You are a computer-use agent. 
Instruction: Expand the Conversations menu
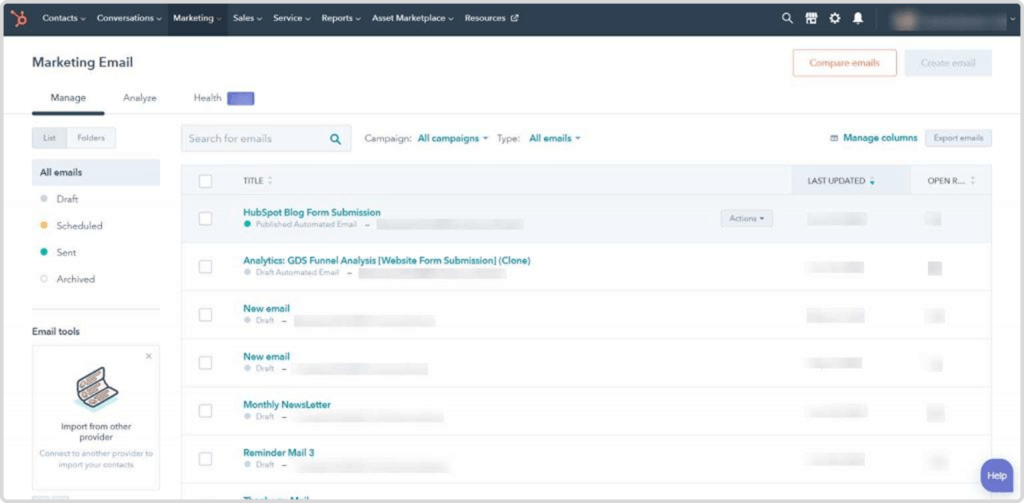[129, 18]
